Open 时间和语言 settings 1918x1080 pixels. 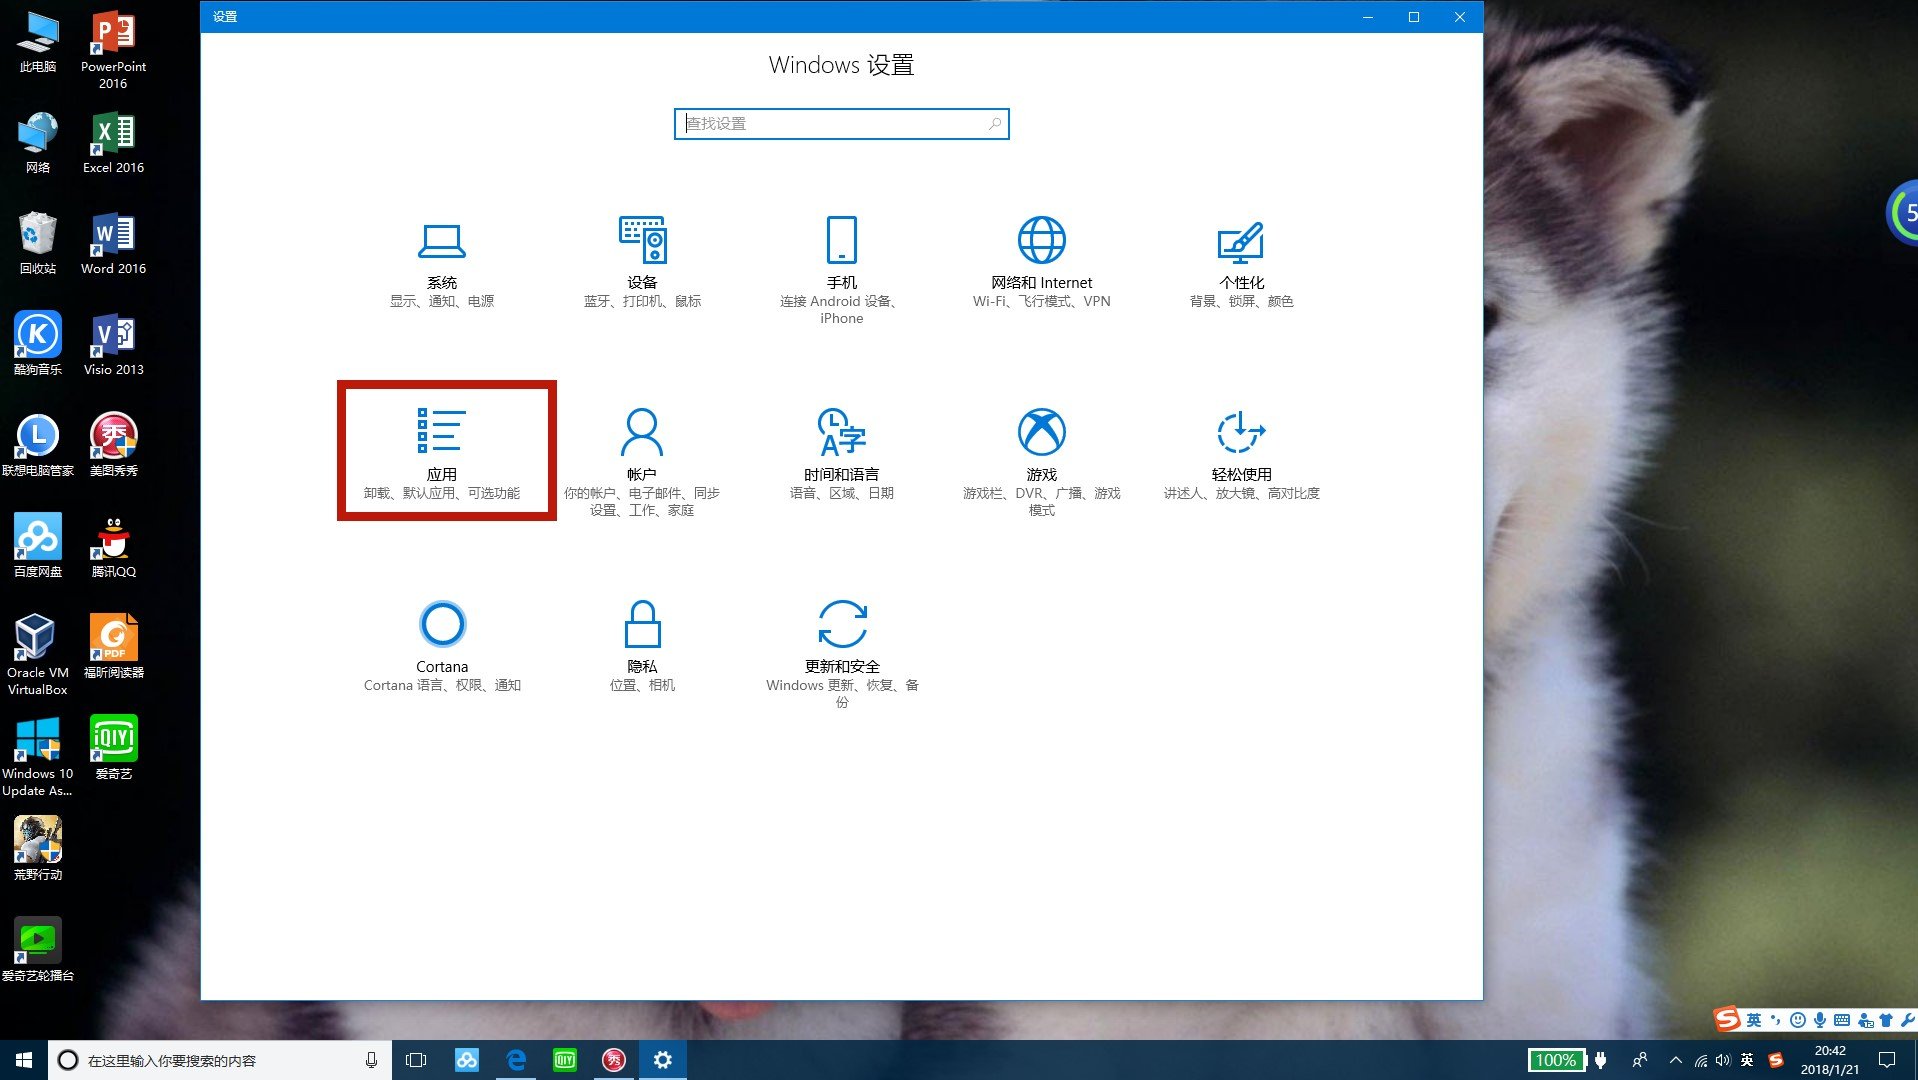click(x=841, y=450)
